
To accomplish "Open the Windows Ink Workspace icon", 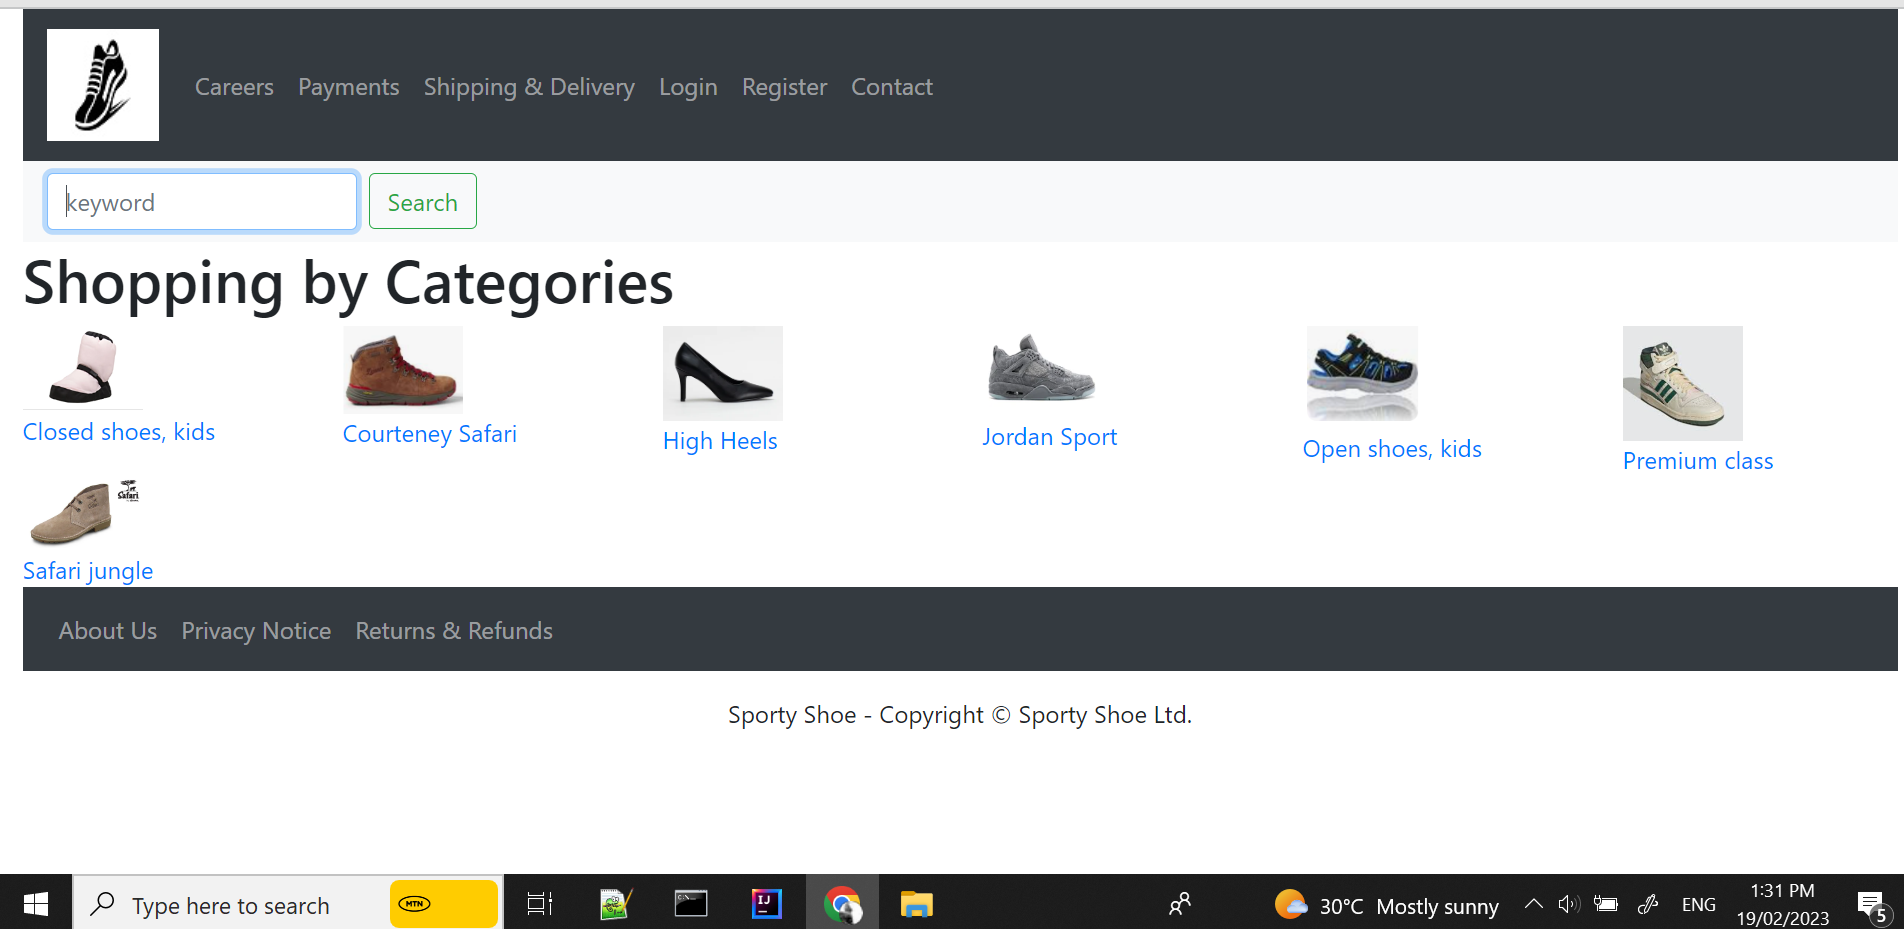I will (1647, 903).
